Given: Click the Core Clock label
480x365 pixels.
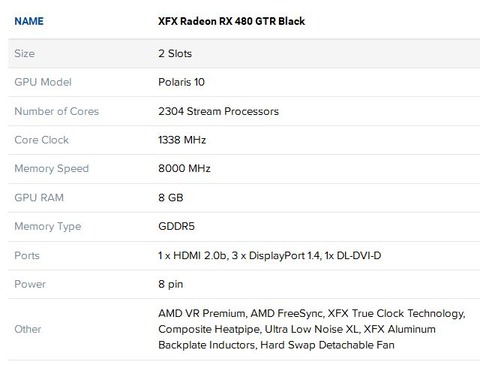Looking at the screenshot, I should [x=41, y=140].
